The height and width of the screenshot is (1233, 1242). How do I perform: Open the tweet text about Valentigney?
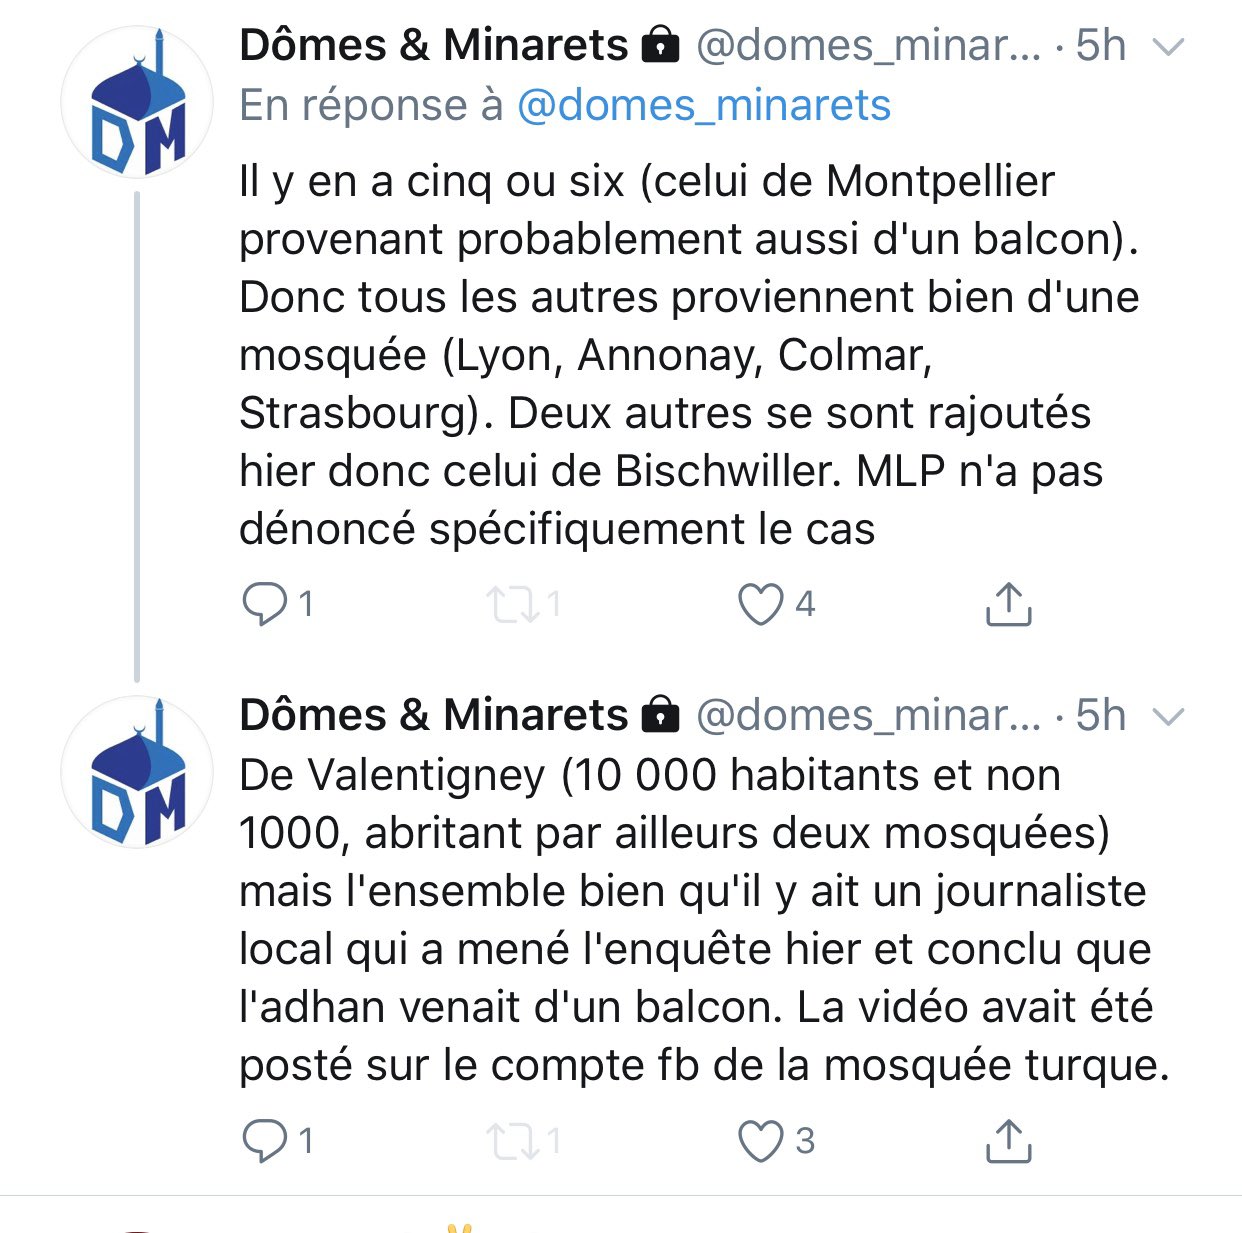coord(700,920)
